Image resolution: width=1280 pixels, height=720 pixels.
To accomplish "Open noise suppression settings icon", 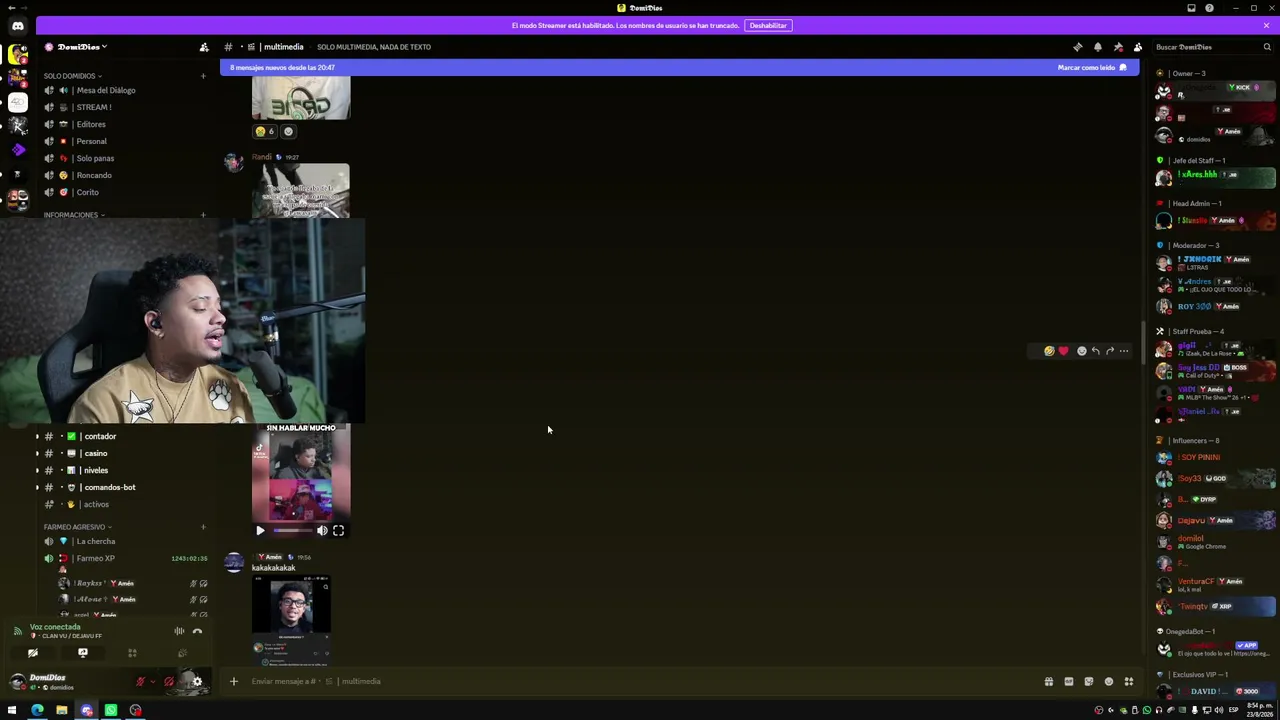I will pos(179,631).
